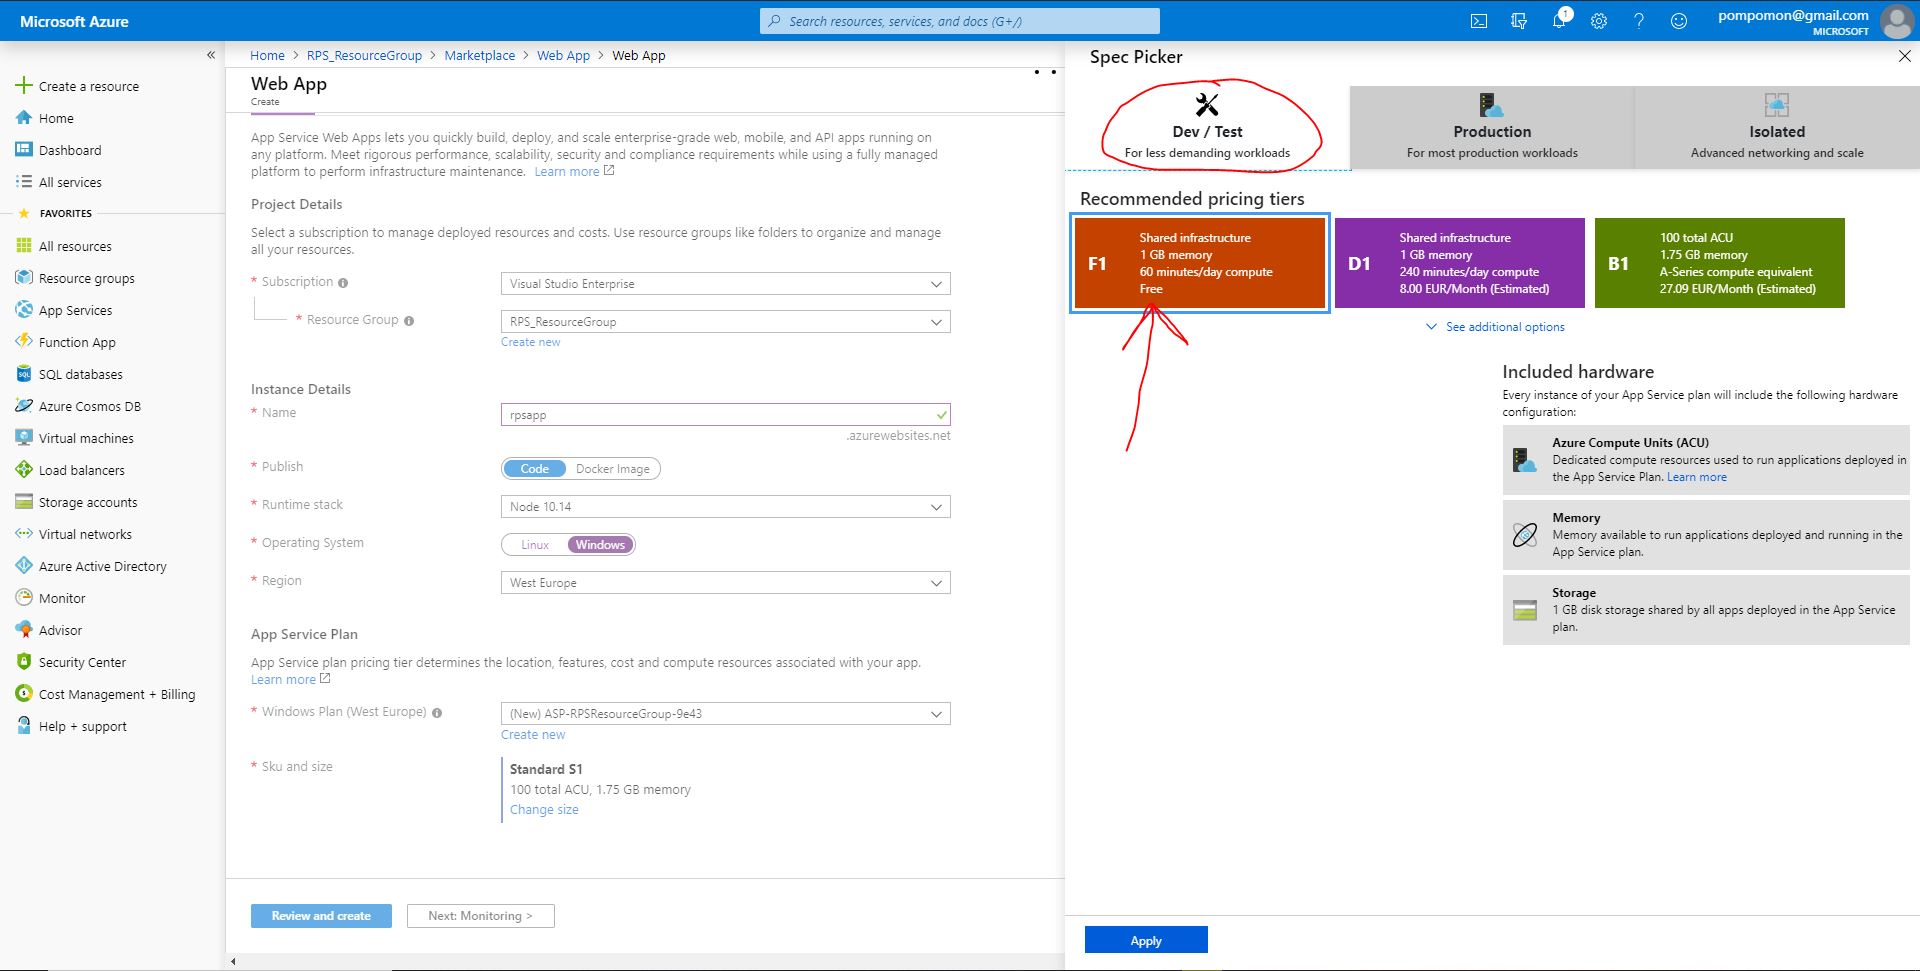Image resolution: width=1920 pixels, height=971 pixels.
Task: Open Help + support icon
Action: tap(24, 726)
